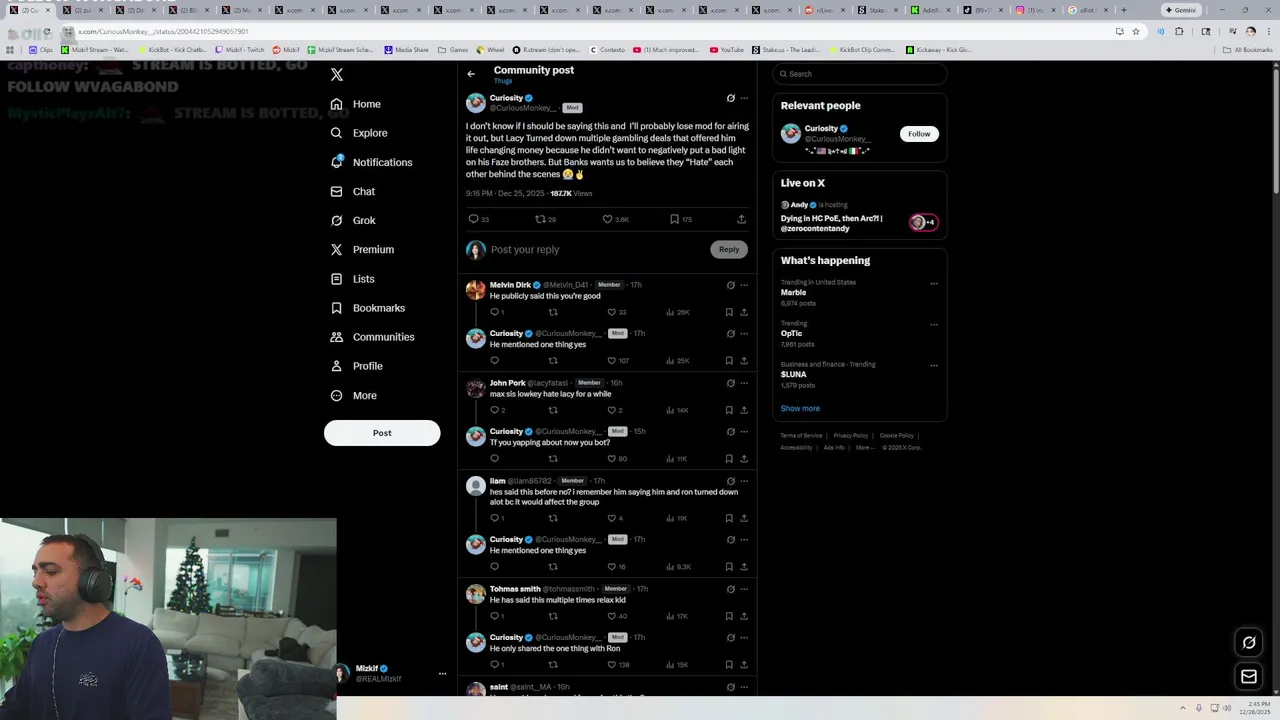Screen dimensions: 1280x720
Task: Open Notifications in the X sidebar
Action: 371,162
